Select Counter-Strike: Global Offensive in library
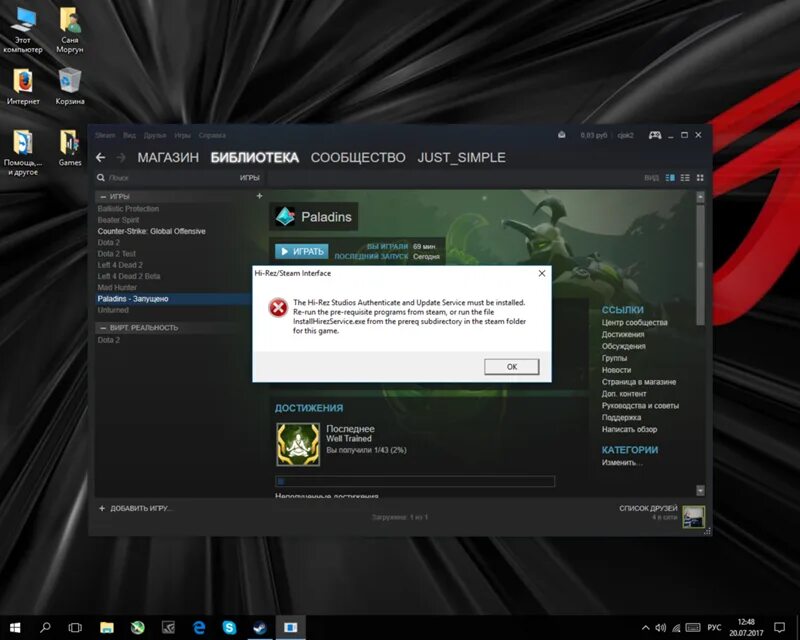The height and width of the screenshot is (640, 800). 152,231
